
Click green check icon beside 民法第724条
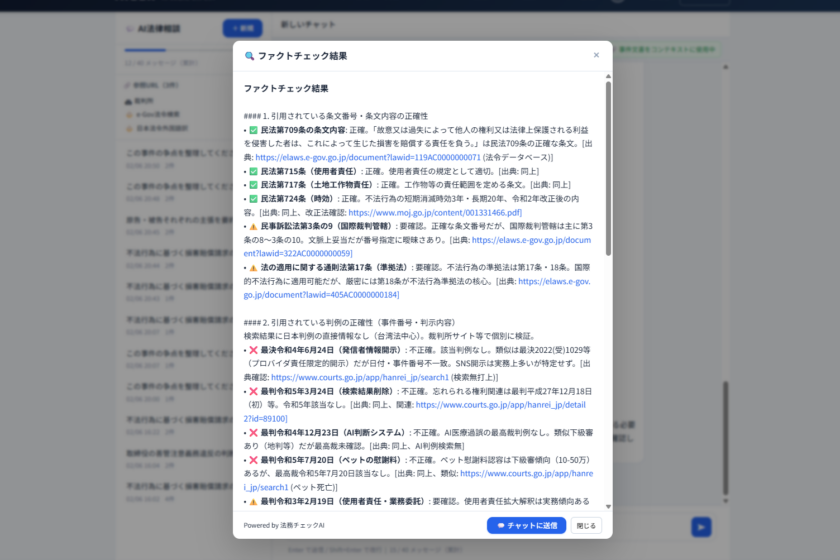(253, 199)
